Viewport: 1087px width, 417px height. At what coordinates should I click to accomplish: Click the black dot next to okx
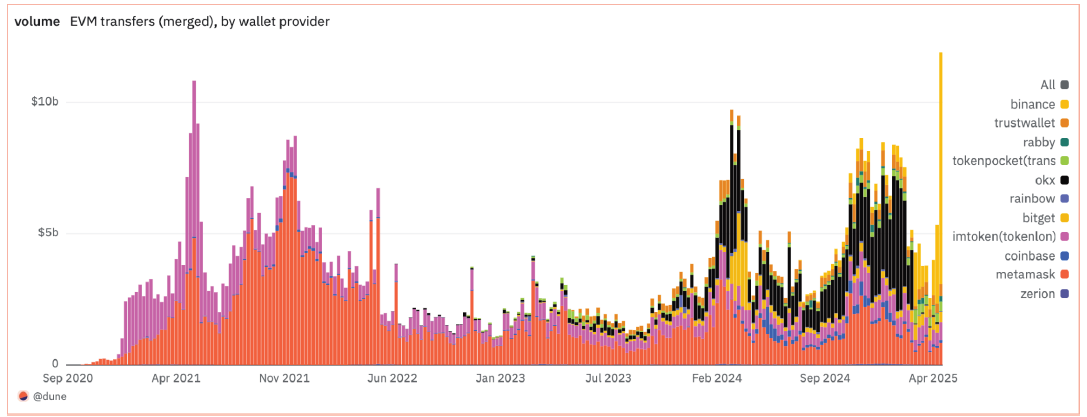coord(1064,180)
